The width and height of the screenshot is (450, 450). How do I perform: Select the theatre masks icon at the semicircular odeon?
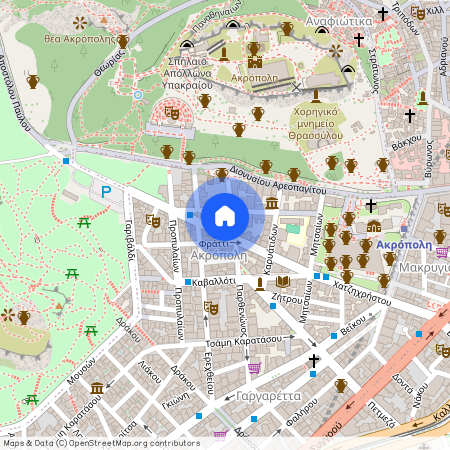point(172,113)
